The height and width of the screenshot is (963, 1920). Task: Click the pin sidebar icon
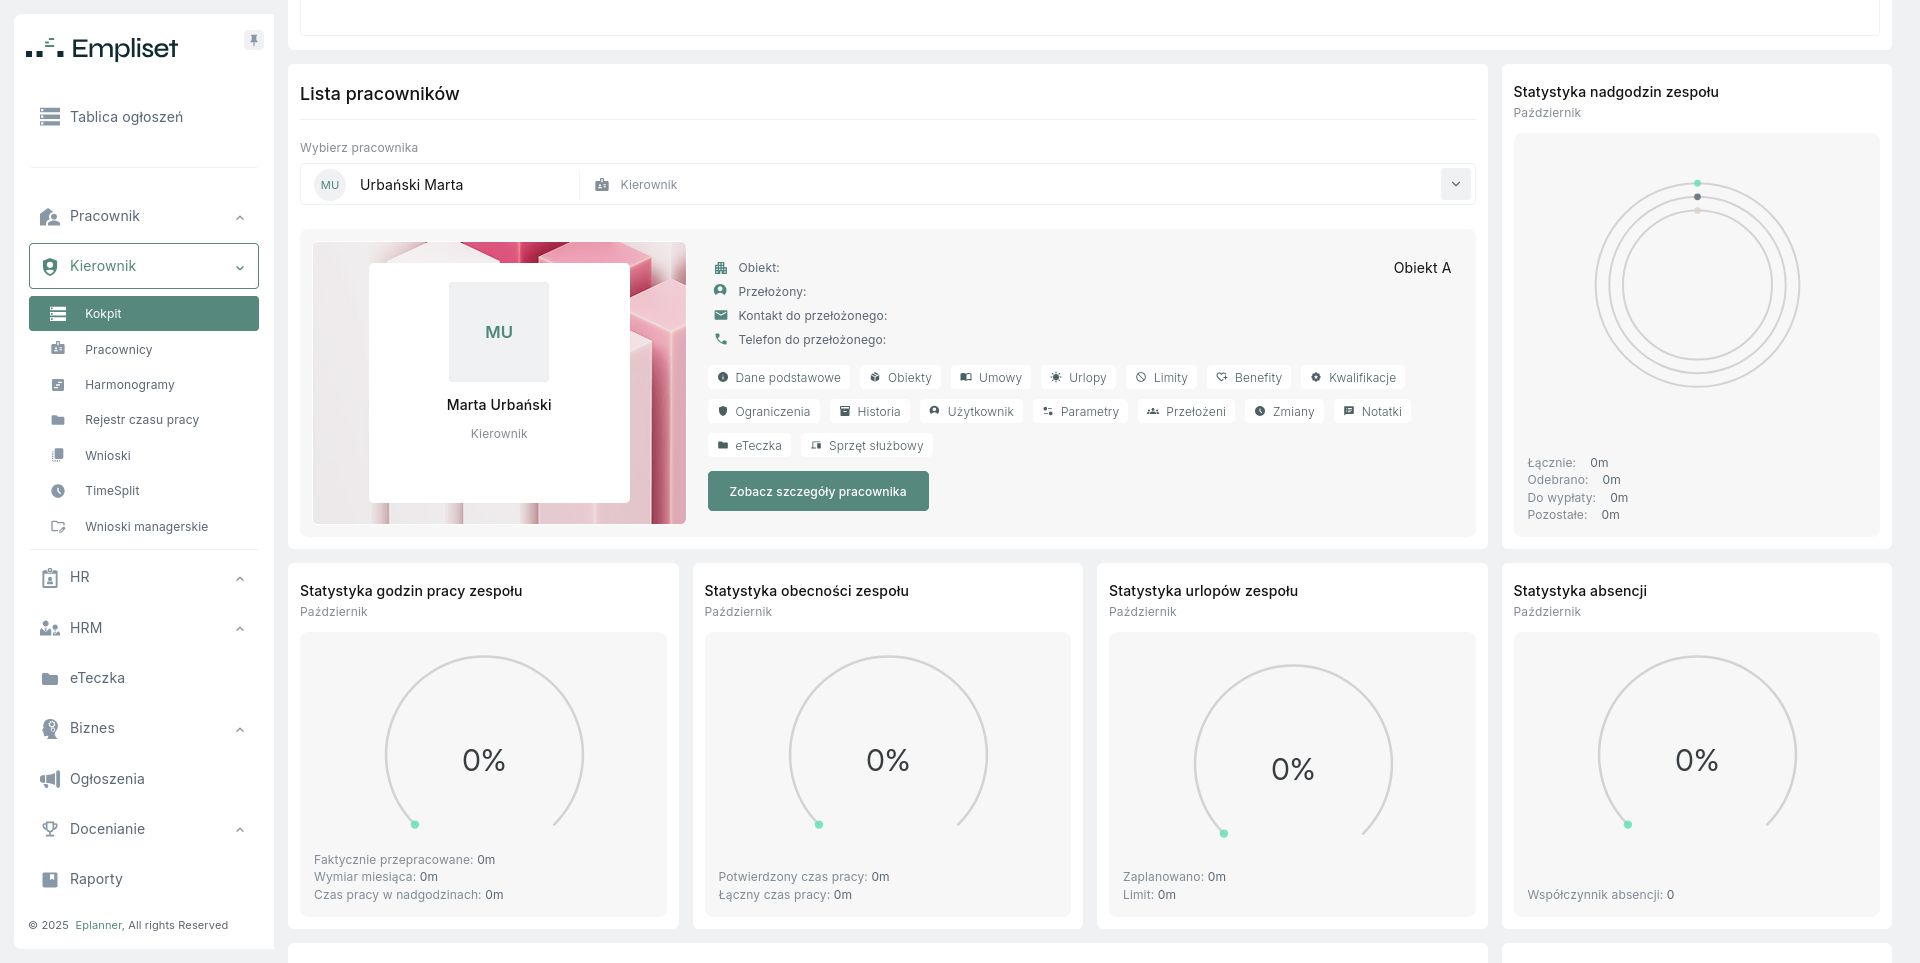[254, 40]
